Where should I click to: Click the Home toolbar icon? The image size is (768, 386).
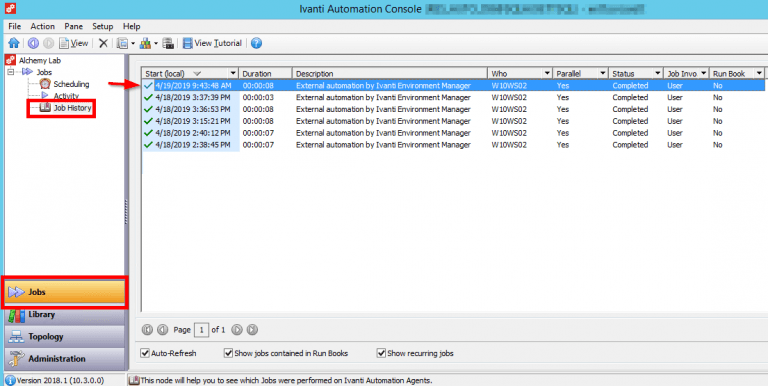pyautogui.click(x=14, y=43)
